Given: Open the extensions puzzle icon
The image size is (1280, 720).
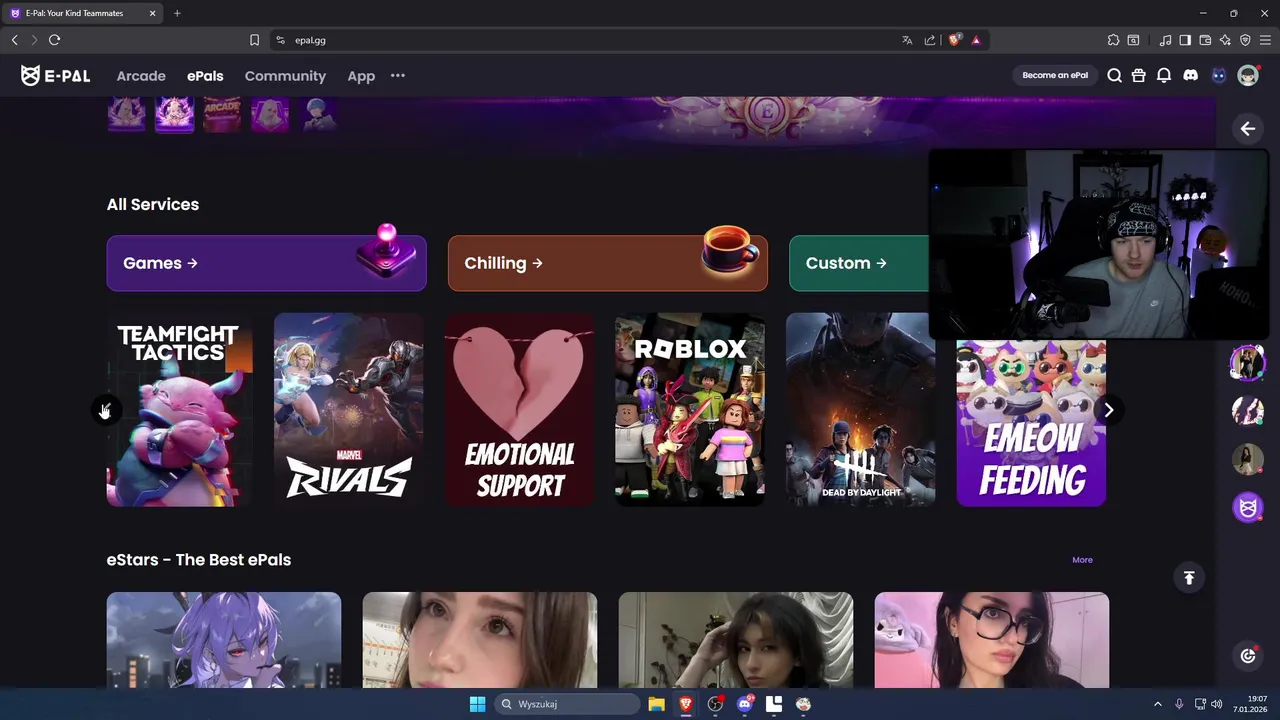Looking at the screenshot, I should click(1113, 40).
